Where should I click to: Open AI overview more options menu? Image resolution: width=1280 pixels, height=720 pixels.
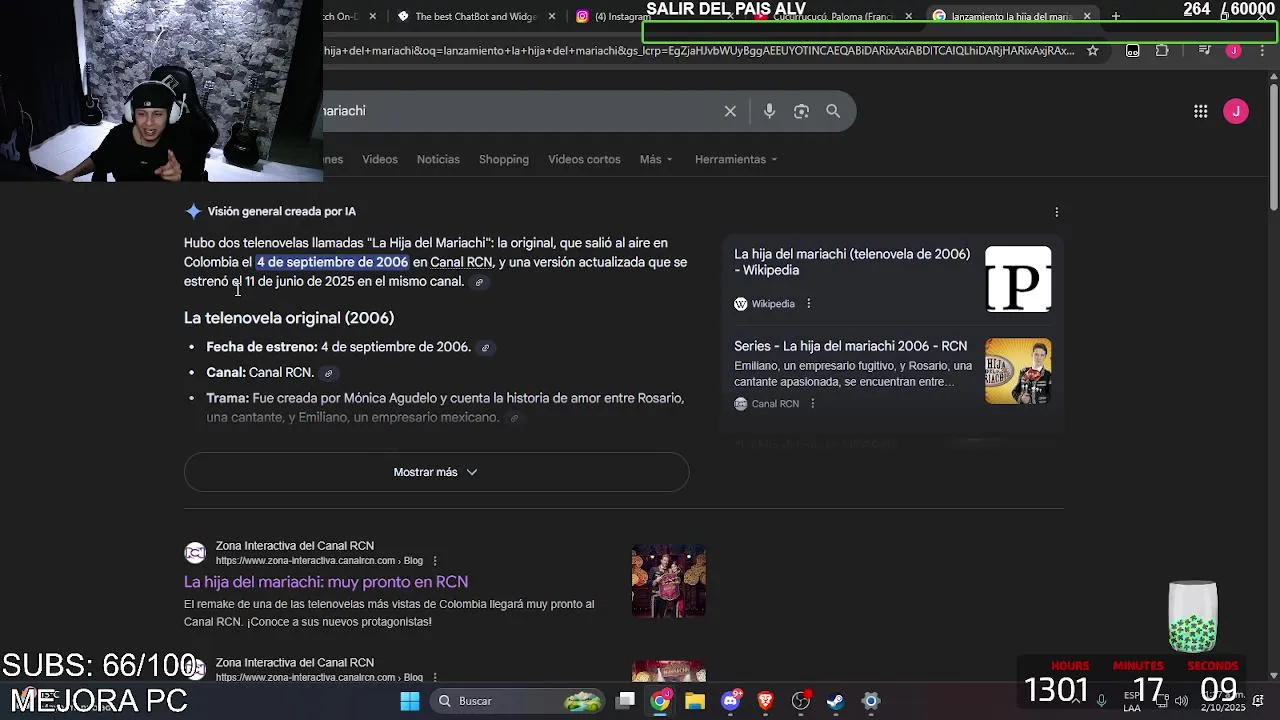[1056, 212]
